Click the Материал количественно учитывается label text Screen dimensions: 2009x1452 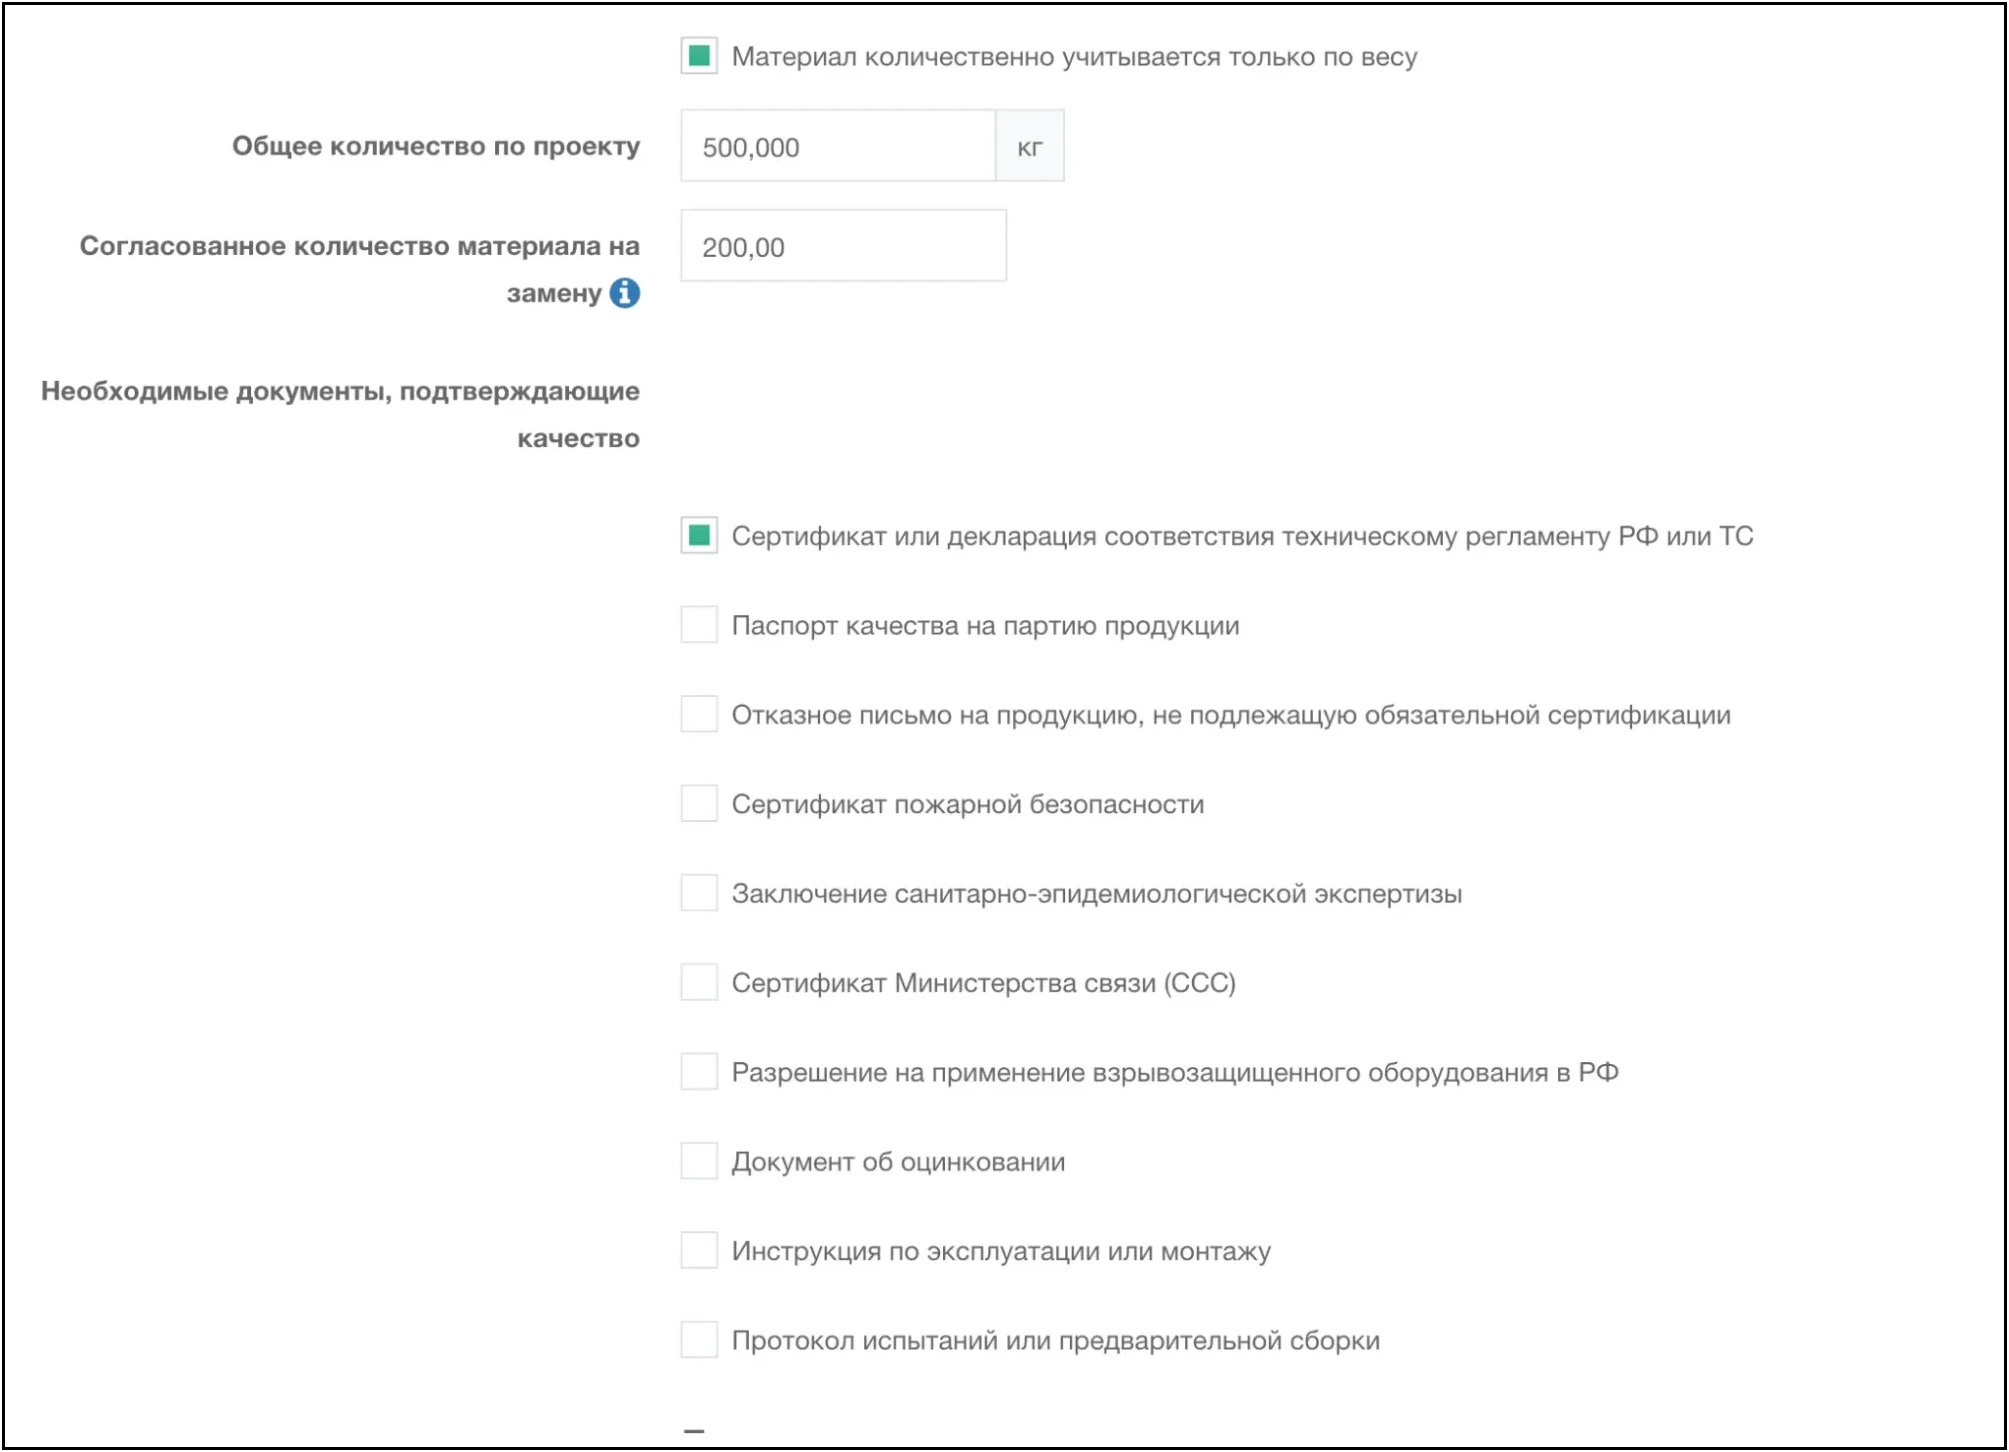[1074, 57]
